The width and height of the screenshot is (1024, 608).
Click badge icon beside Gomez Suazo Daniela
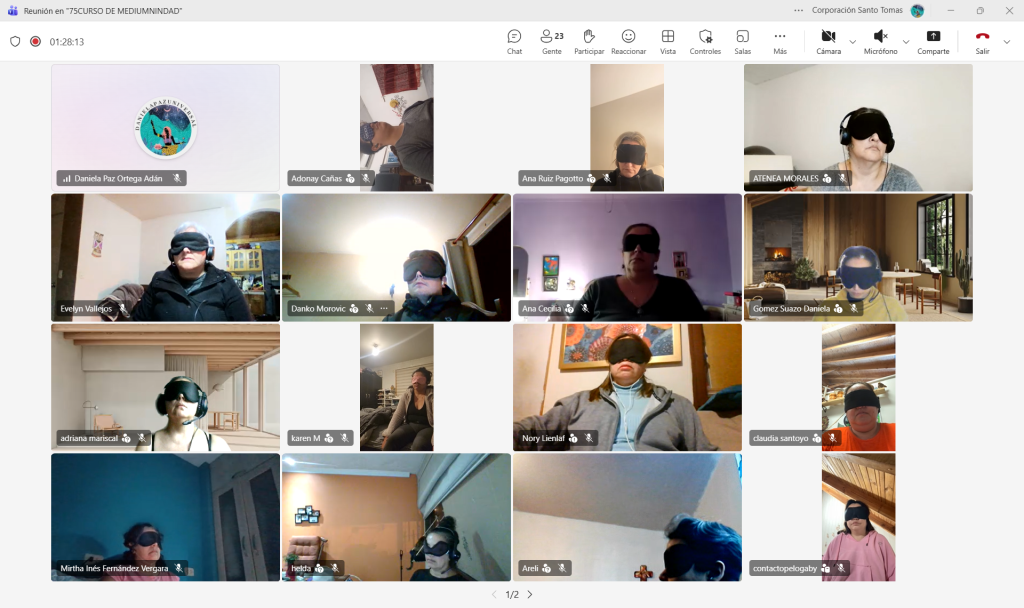click(x=838, y=308)
